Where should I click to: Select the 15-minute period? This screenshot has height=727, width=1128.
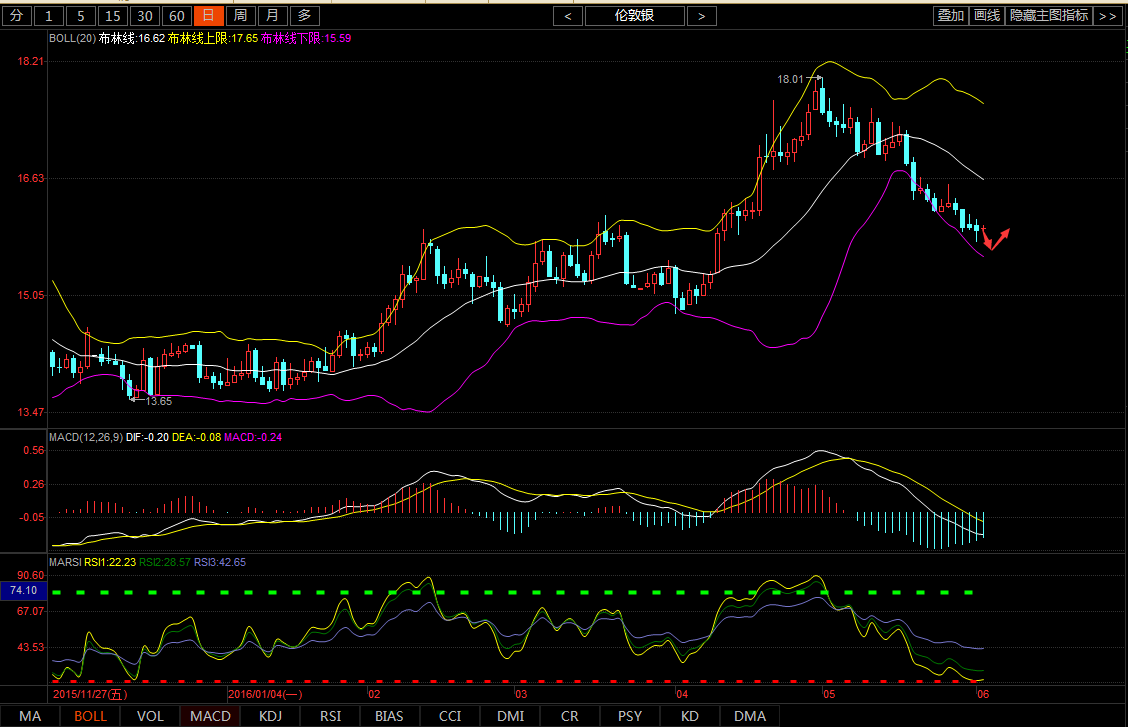tap(113, 16)
